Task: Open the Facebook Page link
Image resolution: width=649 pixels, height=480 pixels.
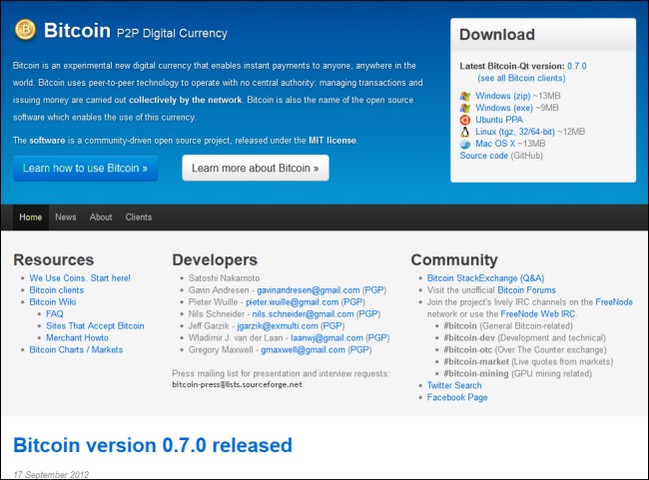Action: (x=457, y=398)
